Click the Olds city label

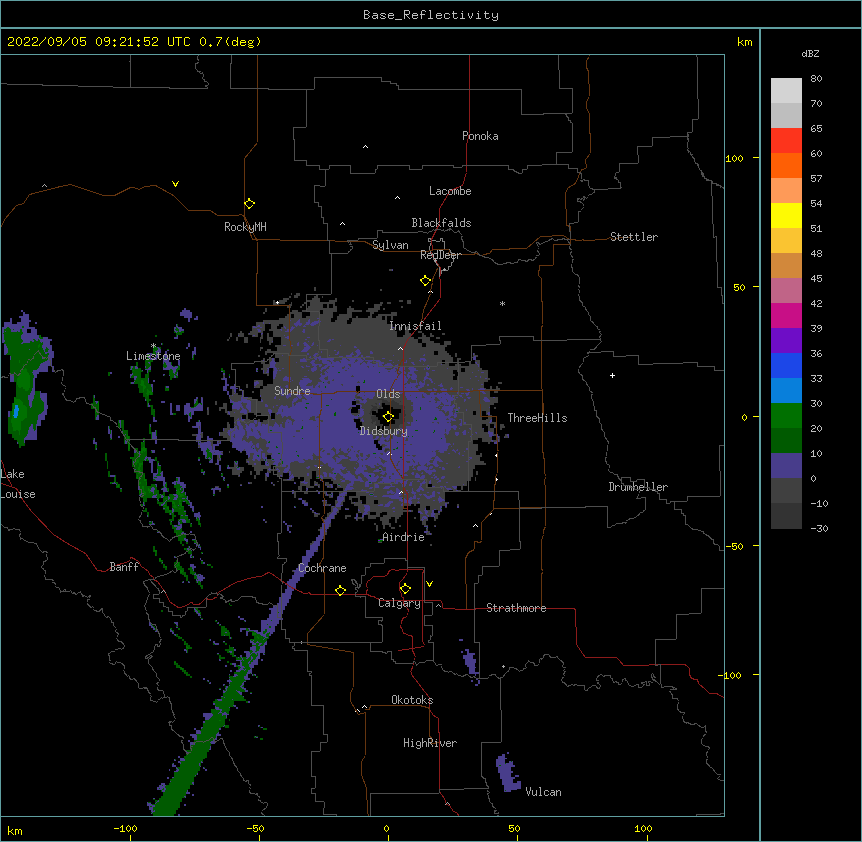(388, 394)
